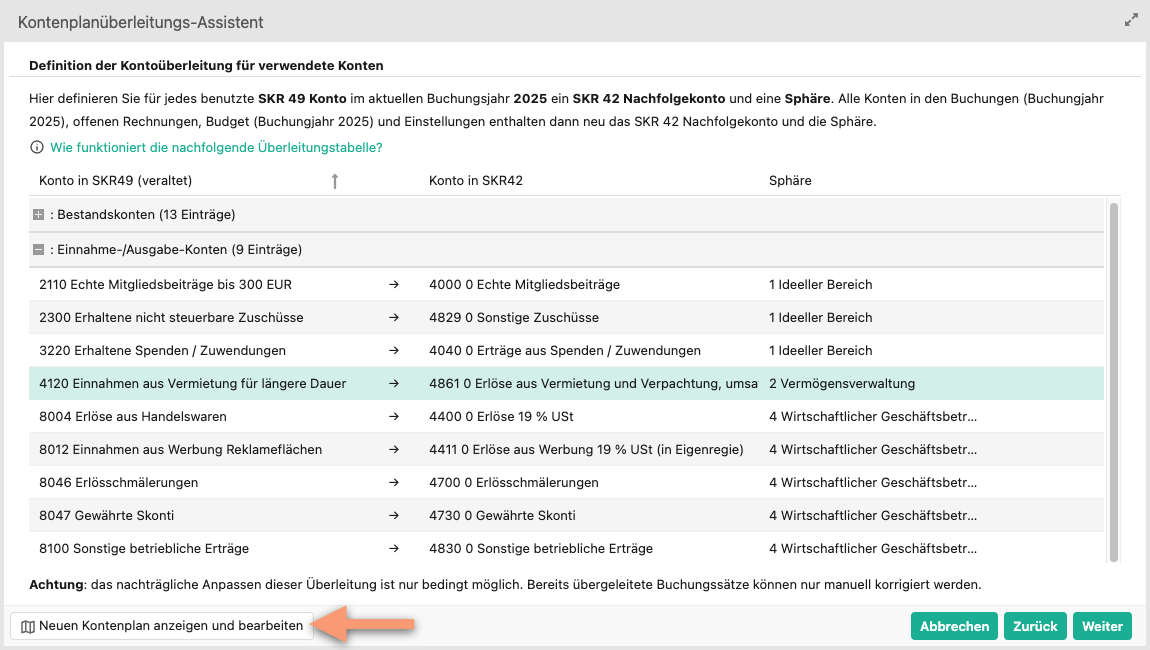Click the info icon beside the help link
The height and width of the screenshot is (650, 1150).
point(37,147)
